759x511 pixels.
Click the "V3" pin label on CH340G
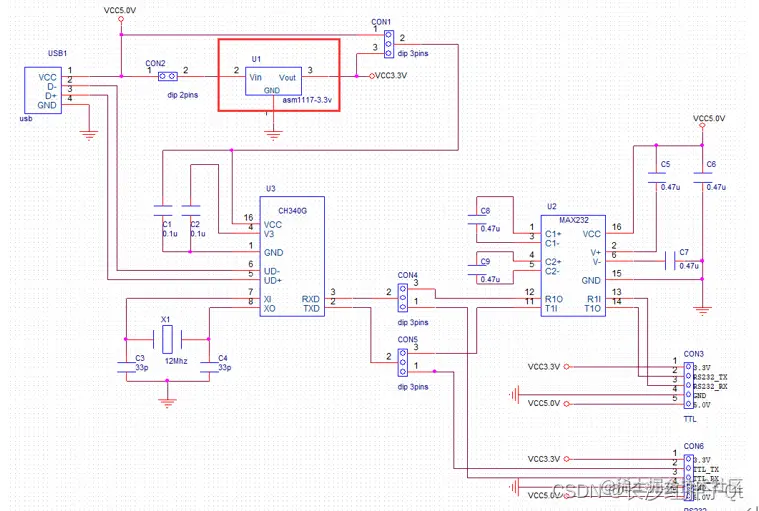click(269, 234)
